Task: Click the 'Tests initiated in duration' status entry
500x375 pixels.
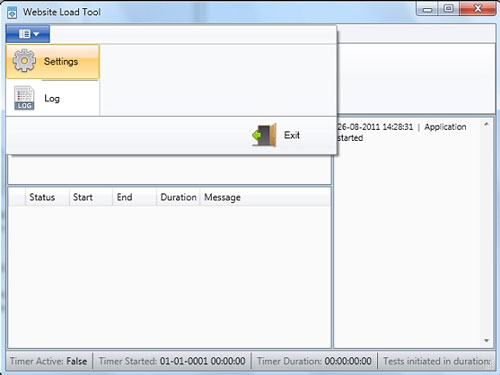Action: pyautogui.click(x=437, y=361)
